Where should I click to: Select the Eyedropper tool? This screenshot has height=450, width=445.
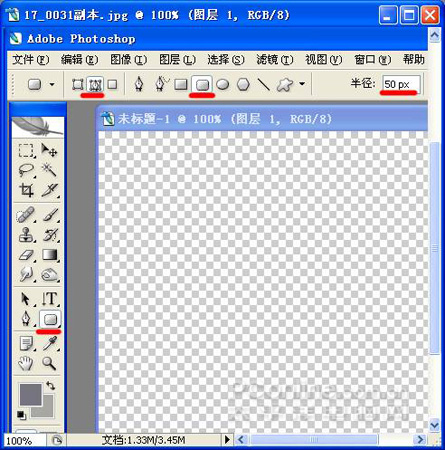coord(49,343)
